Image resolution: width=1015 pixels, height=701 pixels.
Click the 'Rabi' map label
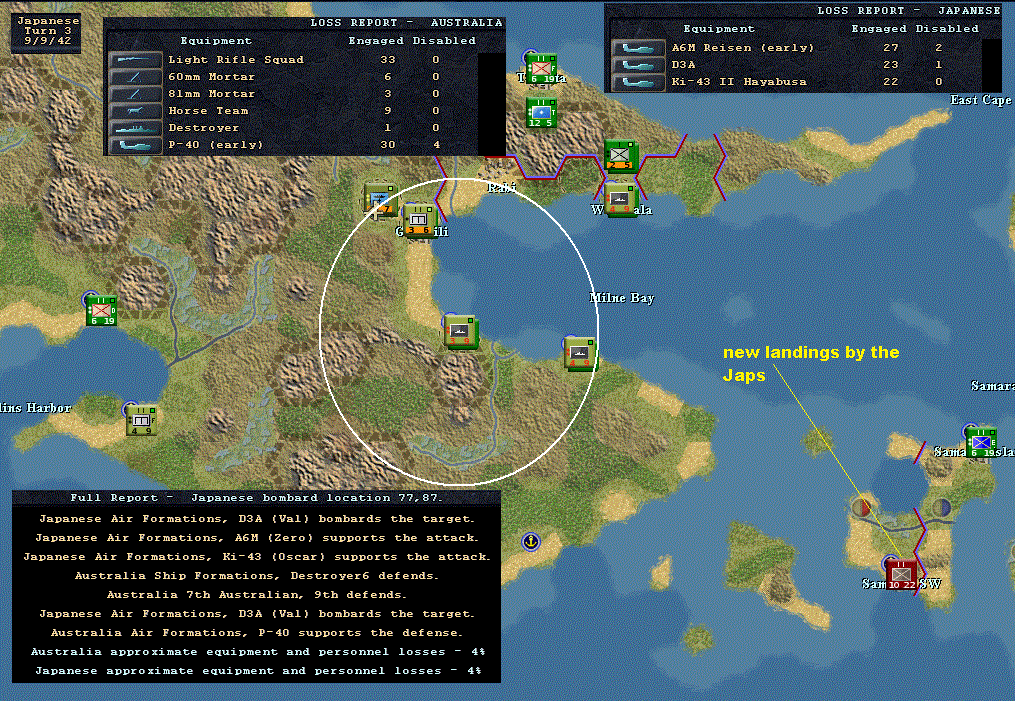point(502,187)
